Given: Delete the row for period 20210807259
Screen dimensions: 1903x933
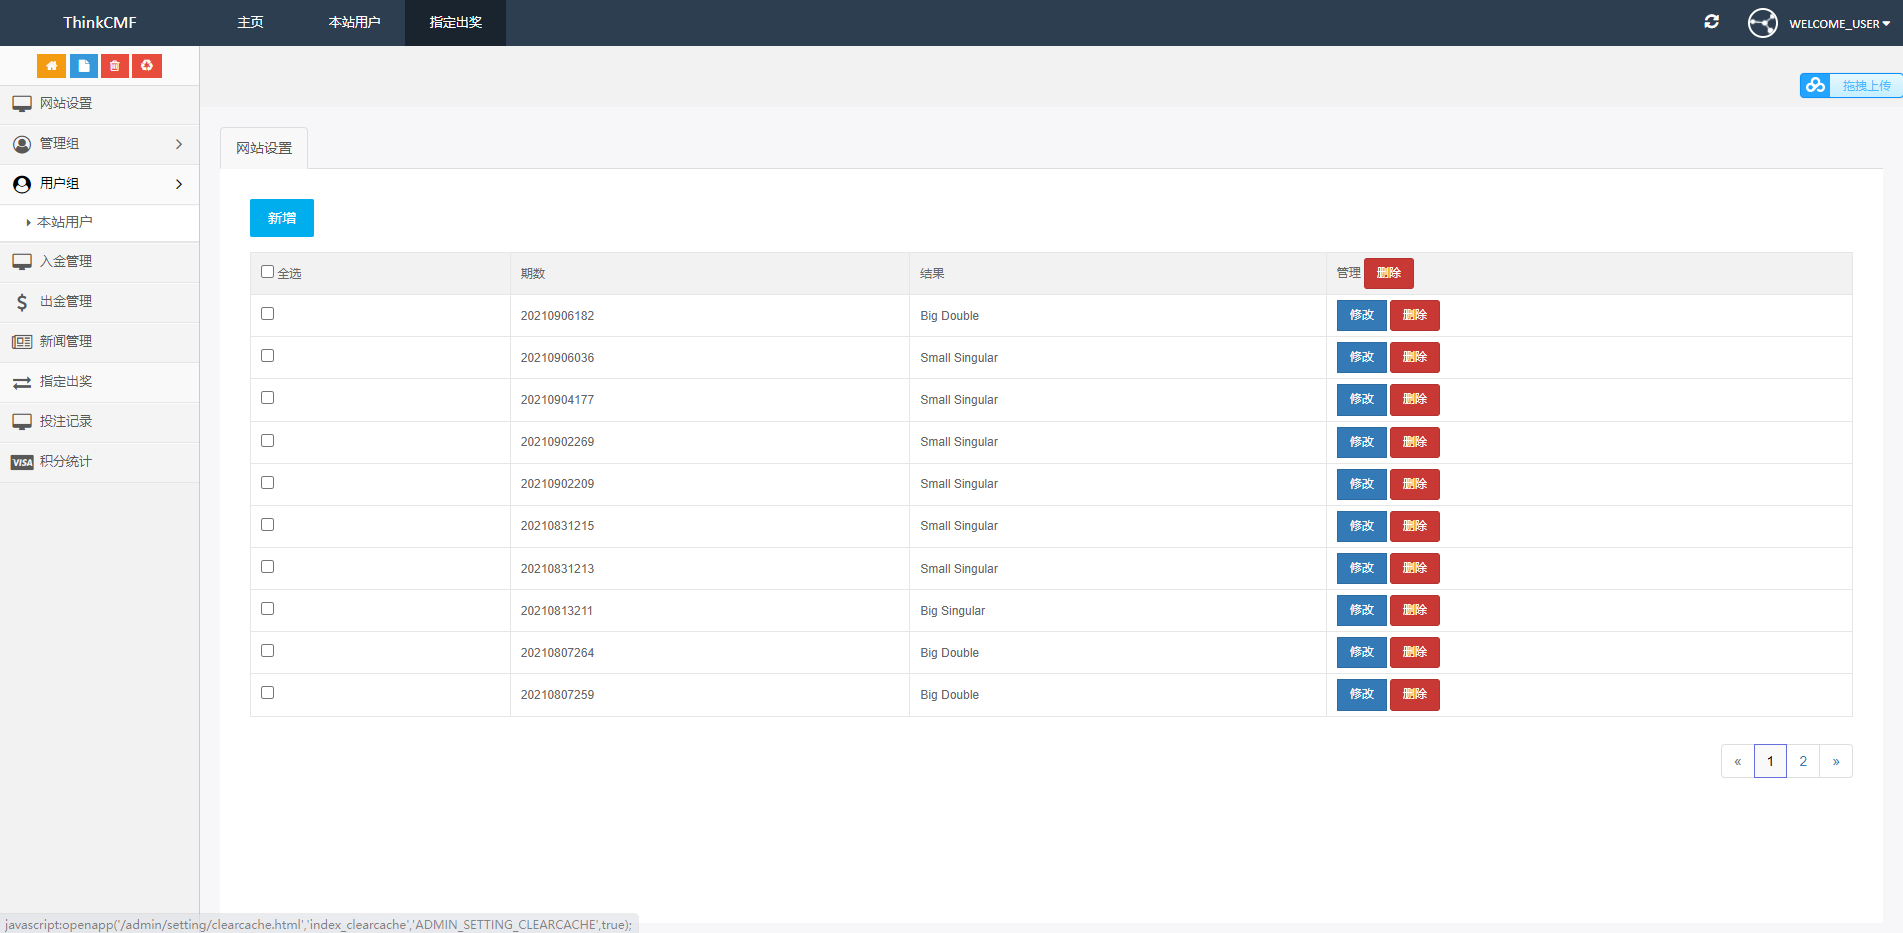Looking at the screenshot, I should 1414,695.
